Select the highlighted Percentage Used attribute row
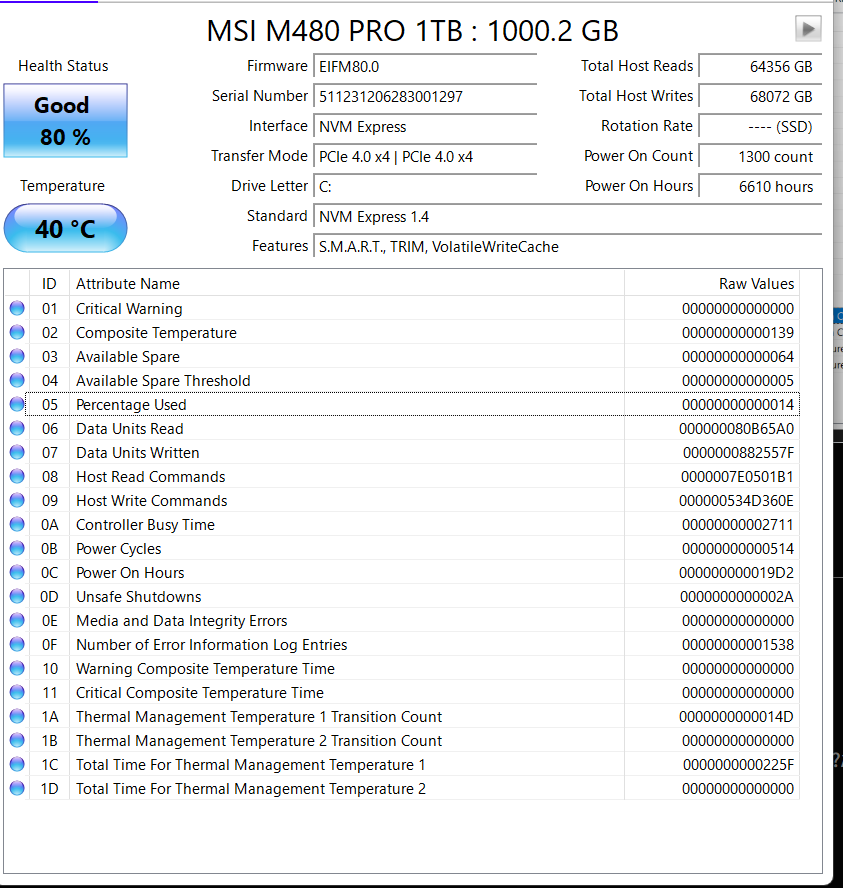This screenshot has height=888, width=843. tap(400, 404)
